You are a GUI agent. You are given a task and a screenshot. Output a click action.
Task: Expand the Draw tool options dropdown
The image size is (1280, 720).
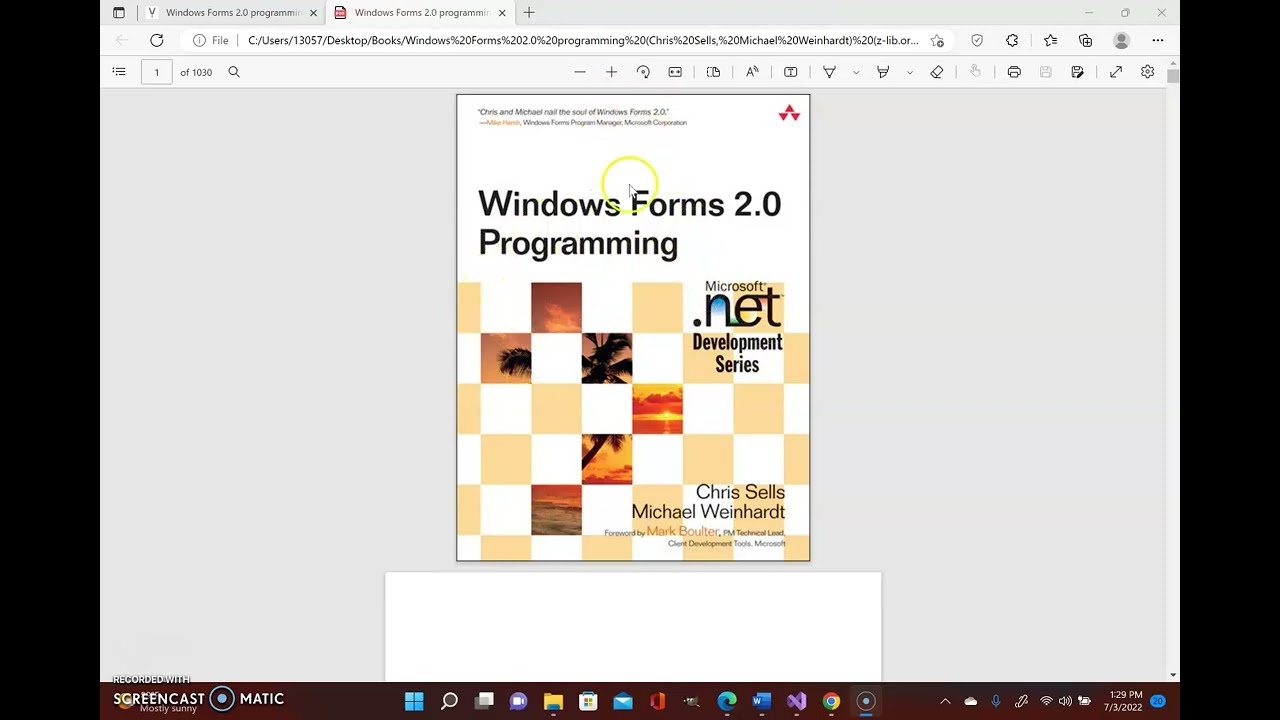(855, 72)
